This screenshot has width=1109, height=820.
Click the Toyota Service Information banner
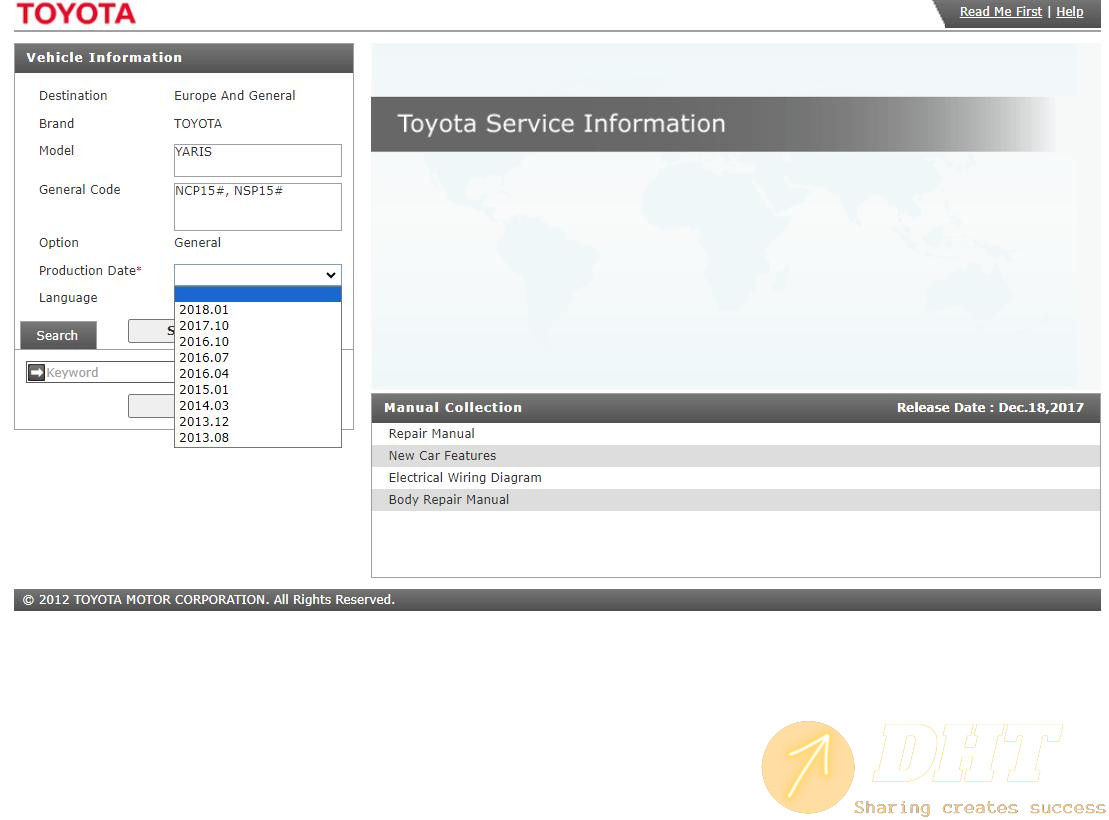(713, 124)
